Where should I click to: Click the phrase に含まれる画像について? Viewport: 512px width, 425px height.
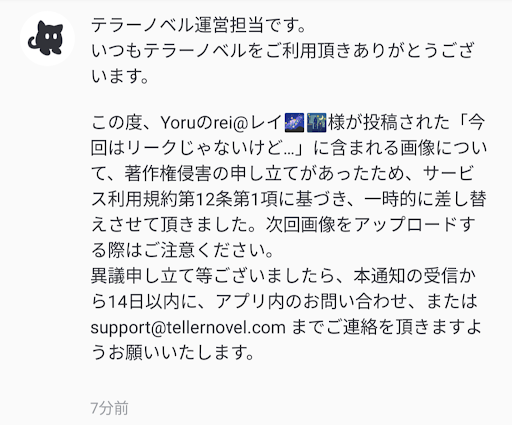pos(400,148)
